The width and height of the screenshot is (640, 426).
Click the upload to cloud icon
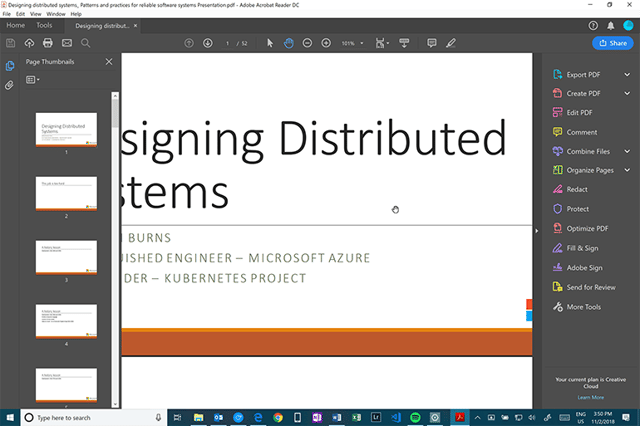(x=29, y=43)
